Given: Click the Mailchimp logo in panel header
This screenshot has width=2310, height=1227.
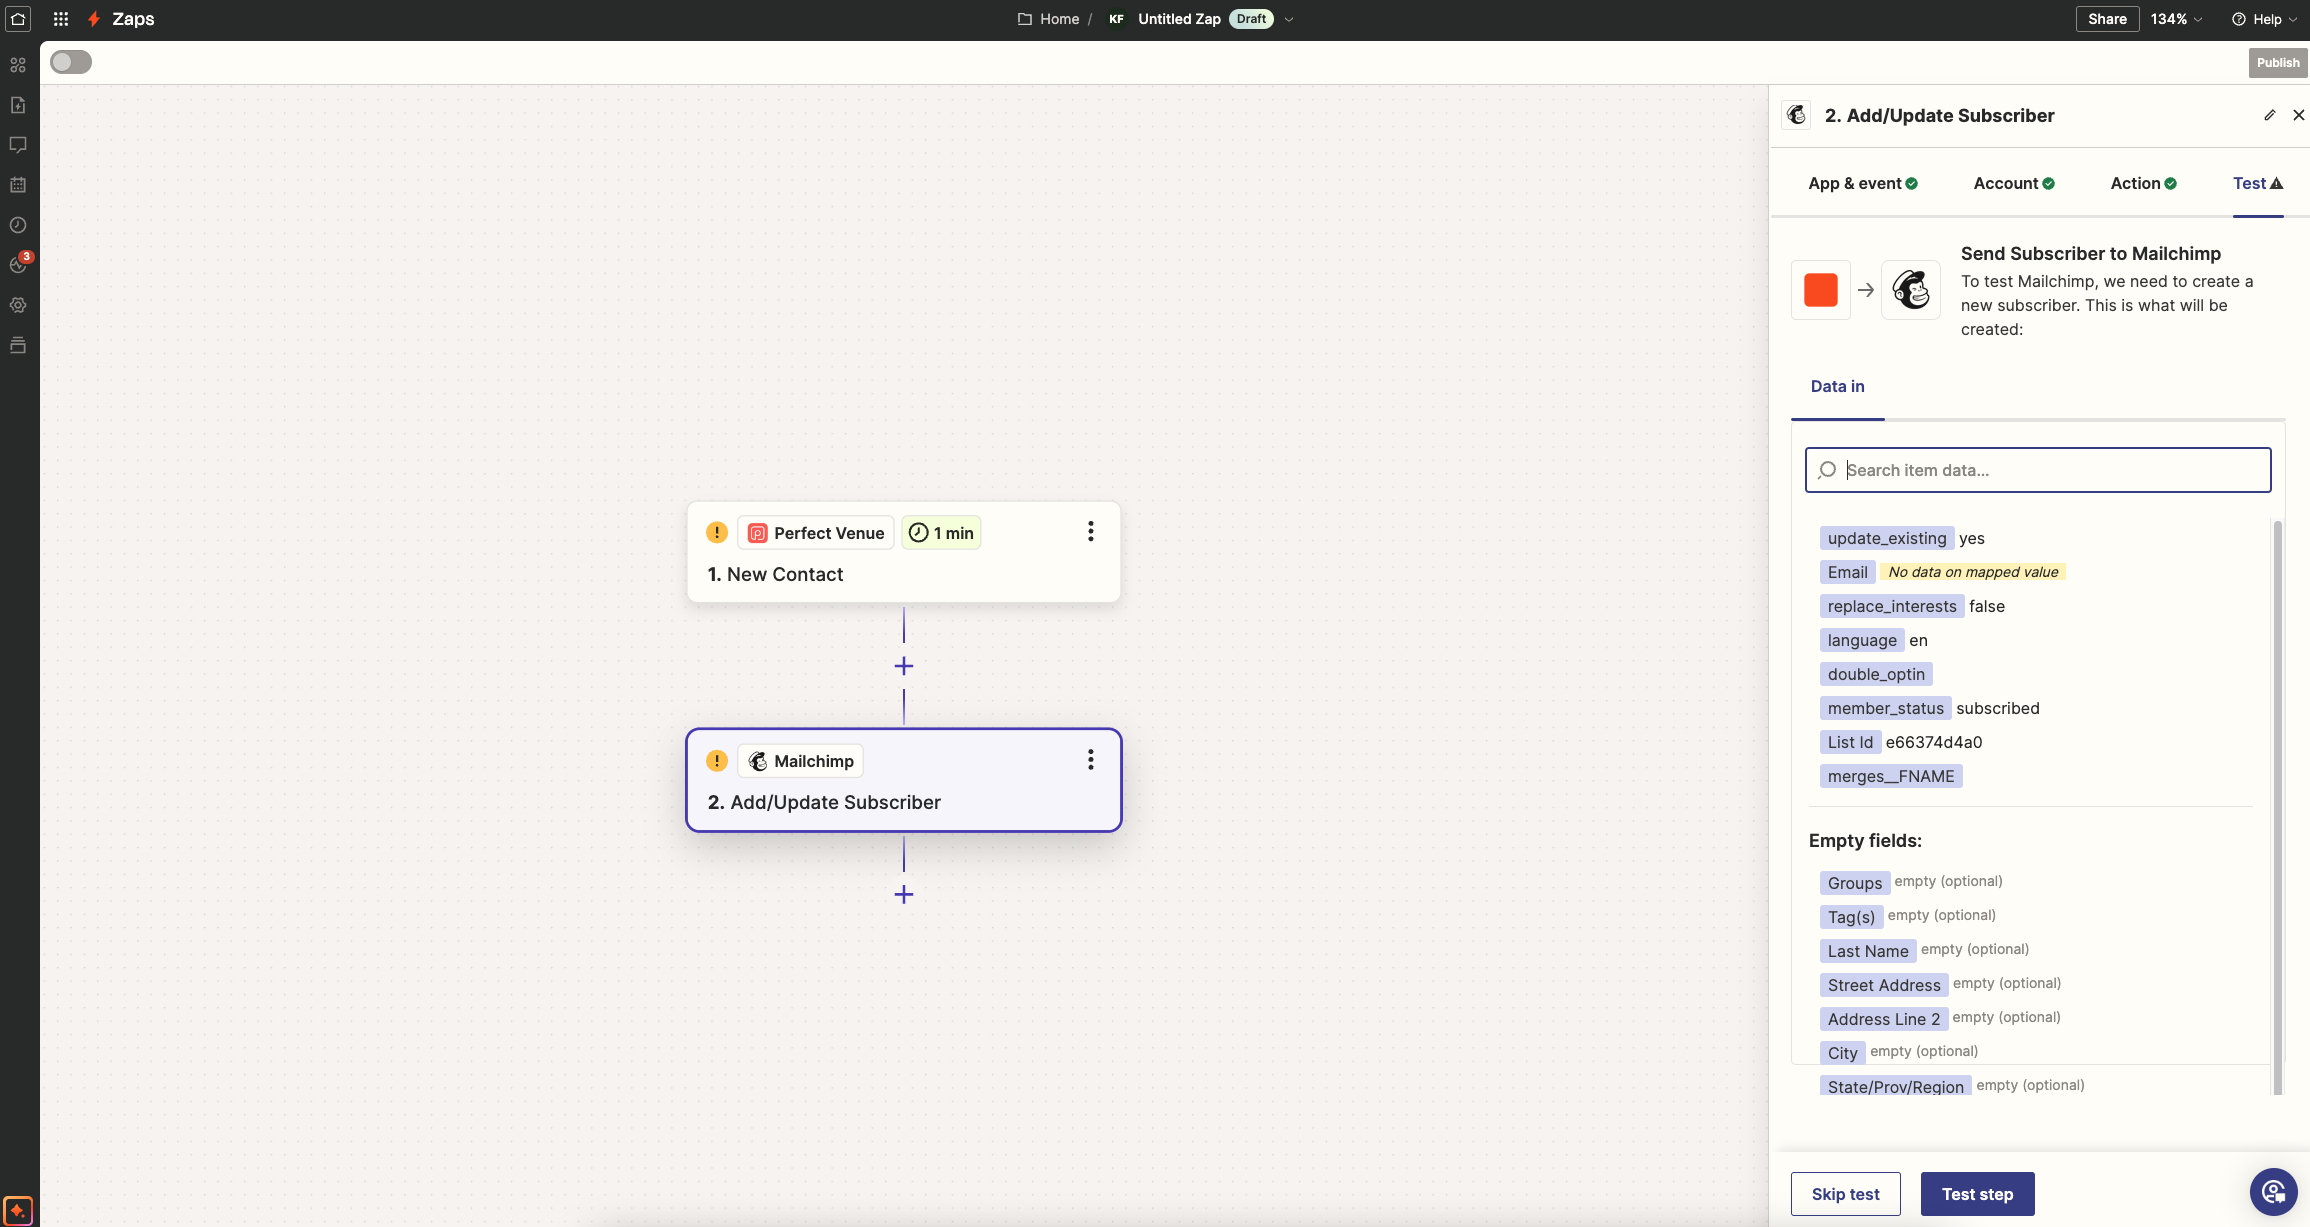Looking at the screenshot, I should tap(1796, 115).
